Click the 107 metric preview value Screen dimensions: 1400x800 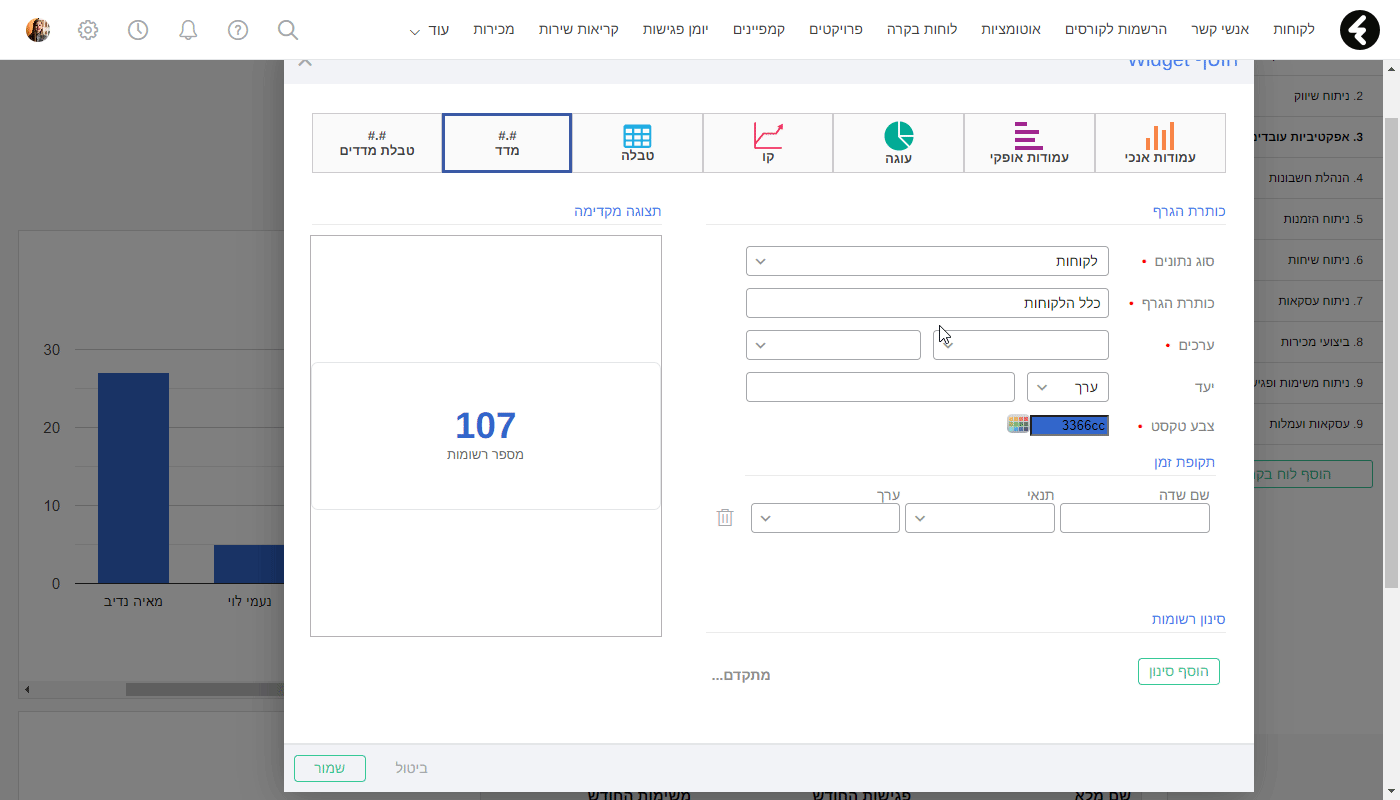point(485,426)
